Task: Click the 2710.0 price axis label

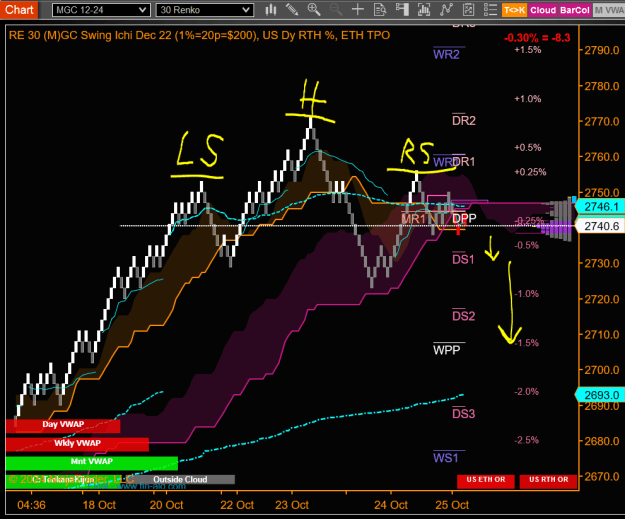Action: 602,334
